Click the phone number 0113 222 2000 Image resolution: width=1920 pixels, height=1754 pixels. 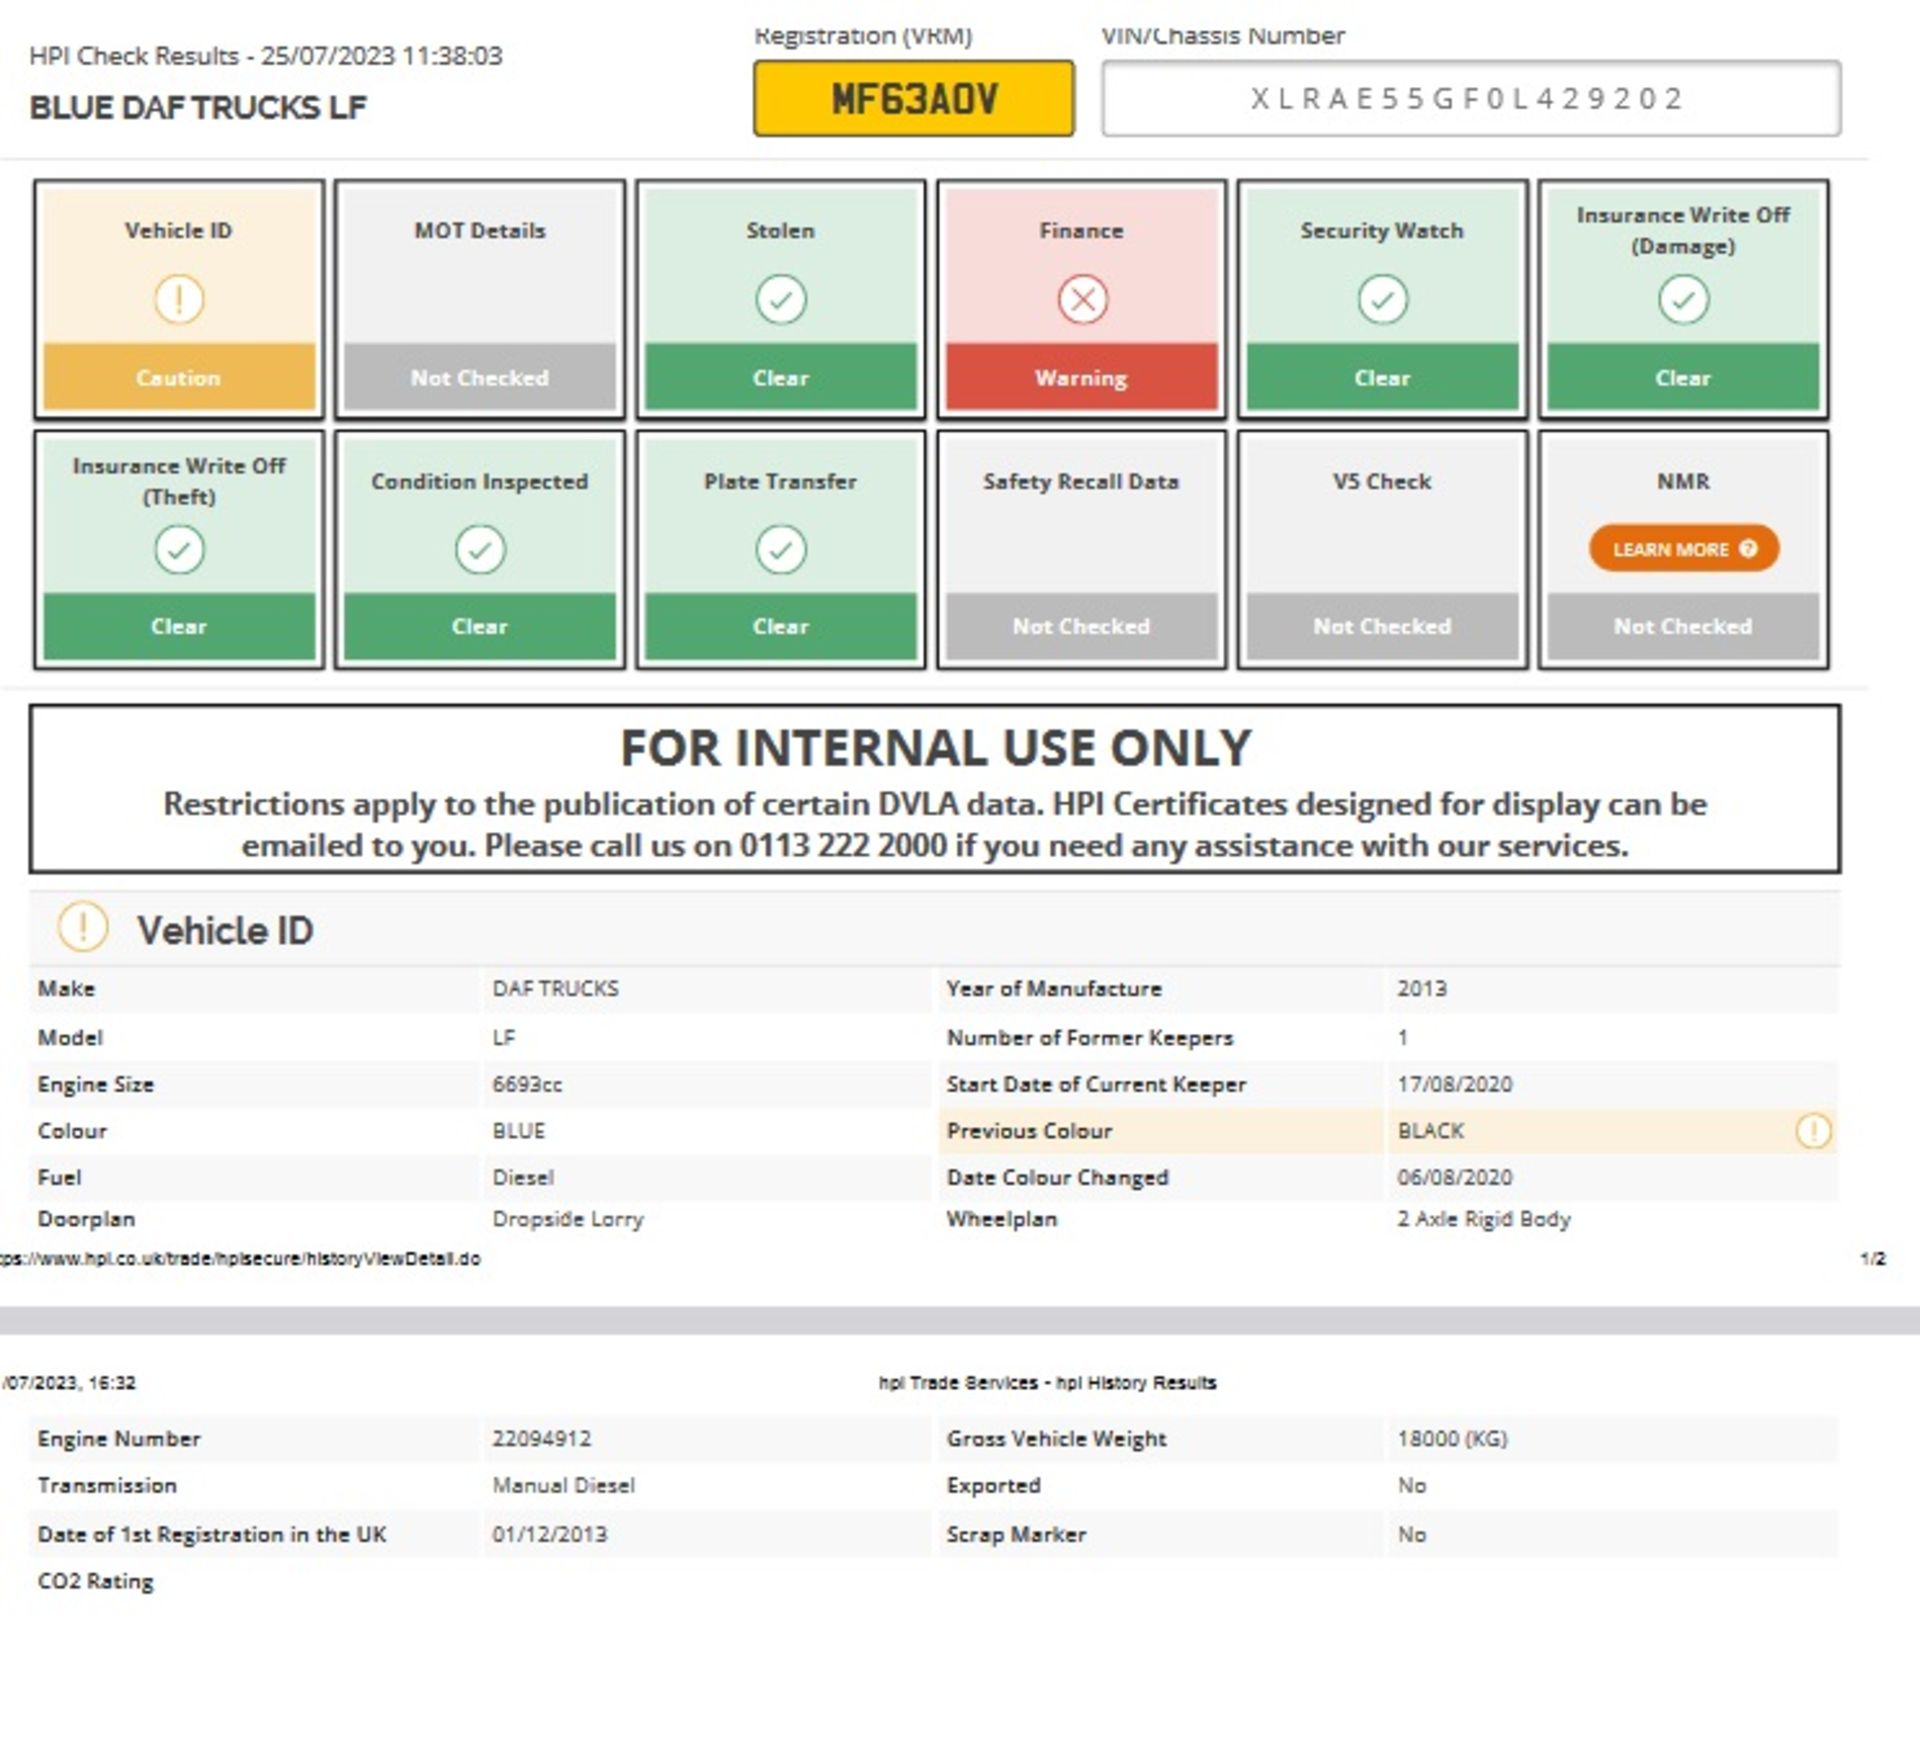[x=843, y=846]
